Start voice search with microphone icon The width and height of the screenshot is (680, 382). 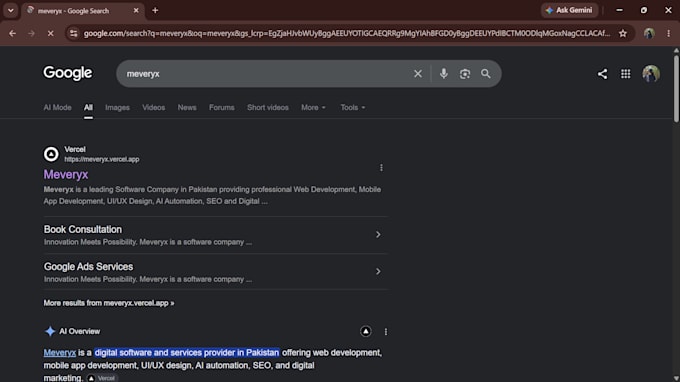pos(443,74)
